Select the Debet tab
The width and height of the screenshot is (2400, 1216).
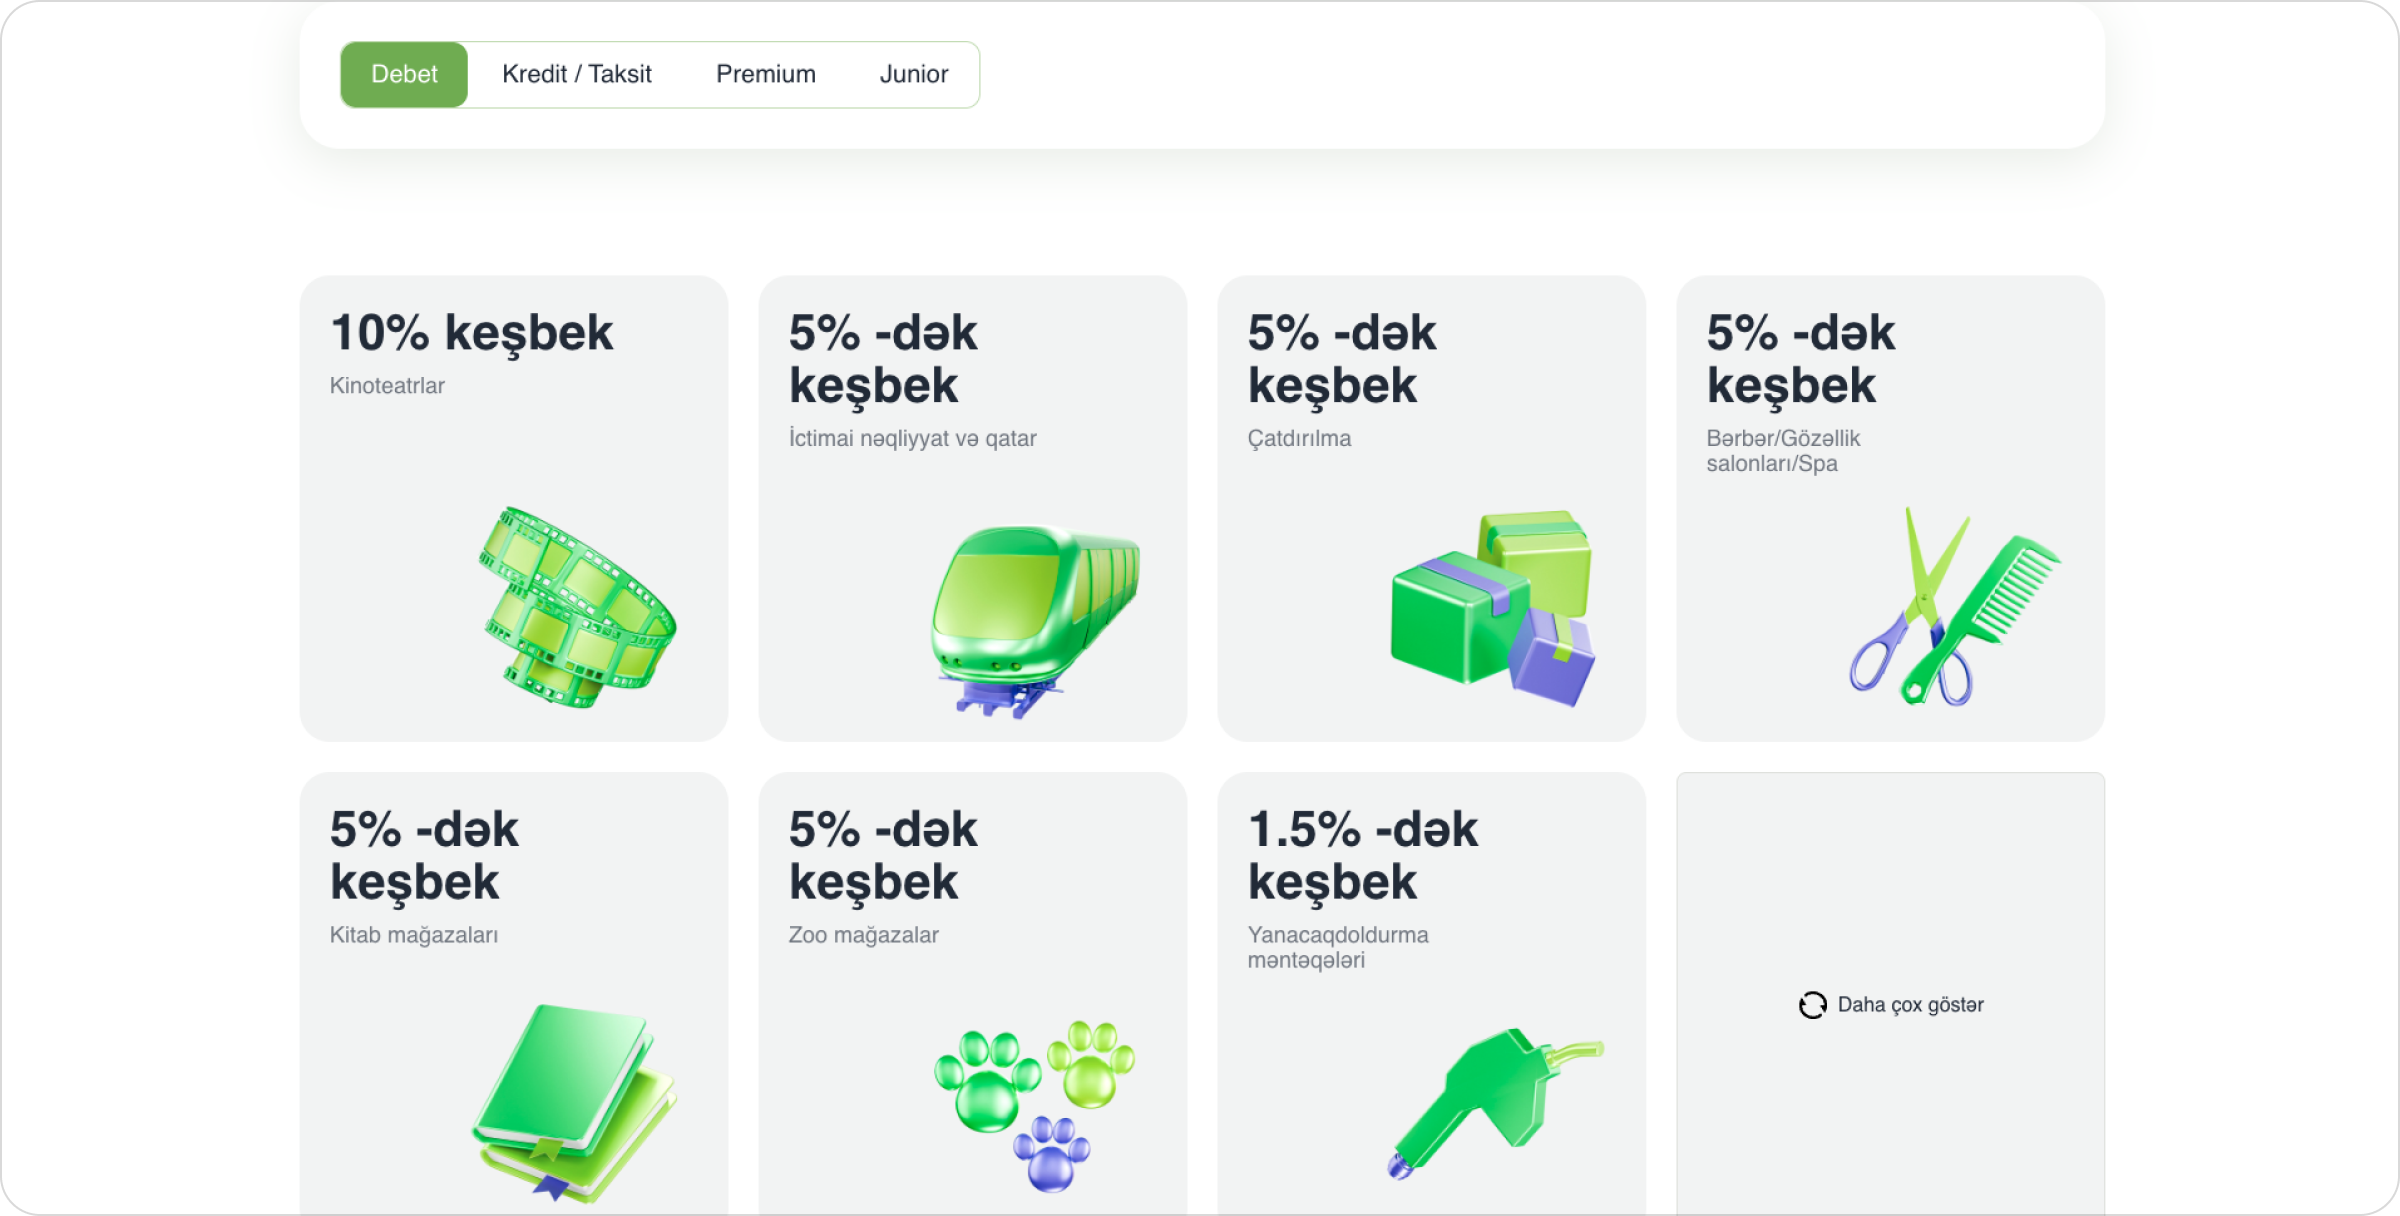[404, 74]
